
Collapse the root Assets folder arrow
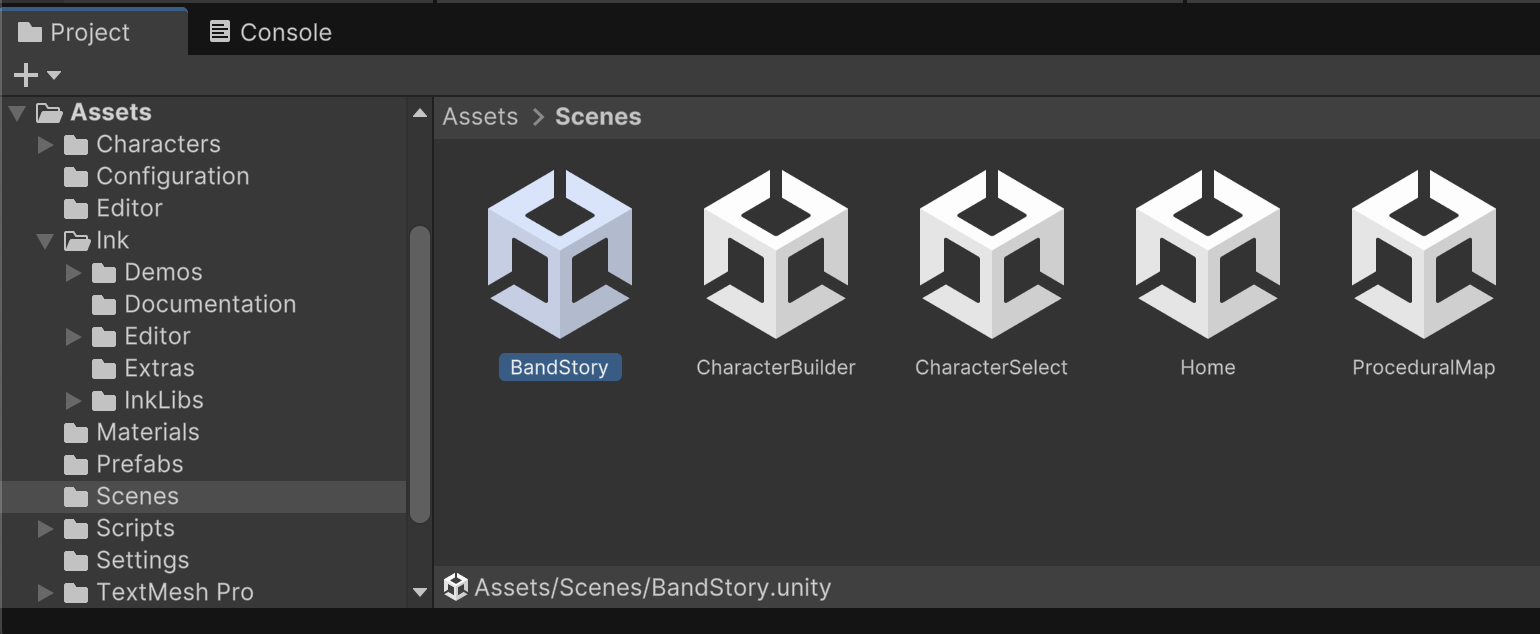click(x=17, y=113)
